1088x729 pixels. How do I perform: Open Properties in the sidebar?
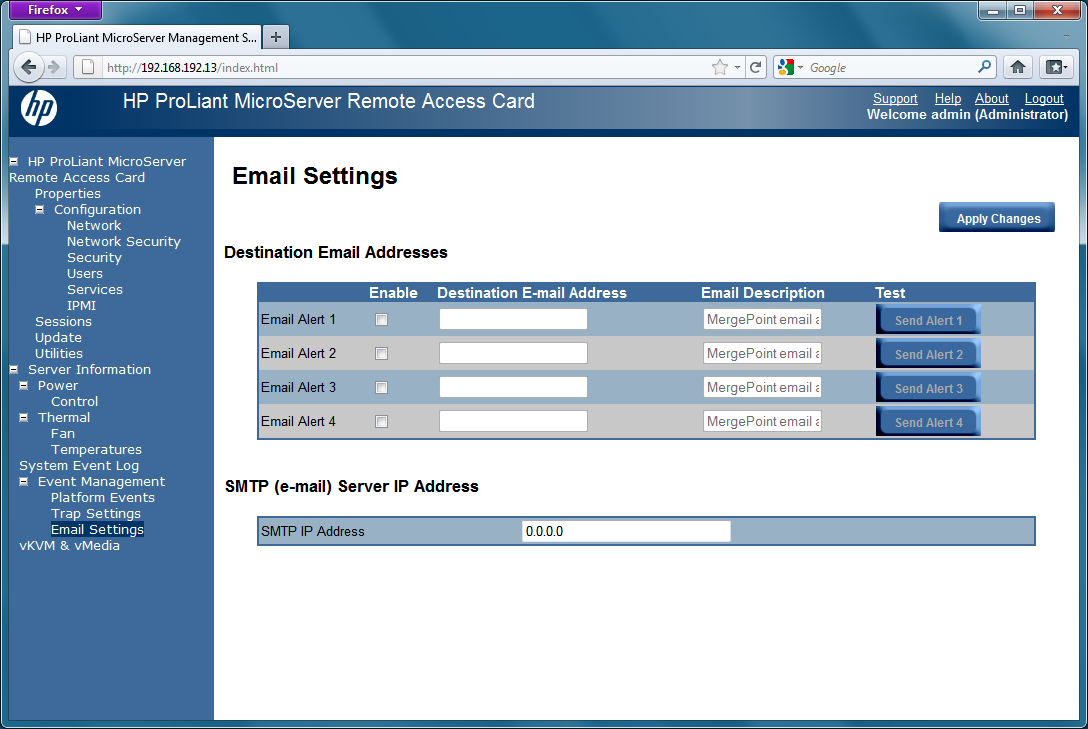67,194
